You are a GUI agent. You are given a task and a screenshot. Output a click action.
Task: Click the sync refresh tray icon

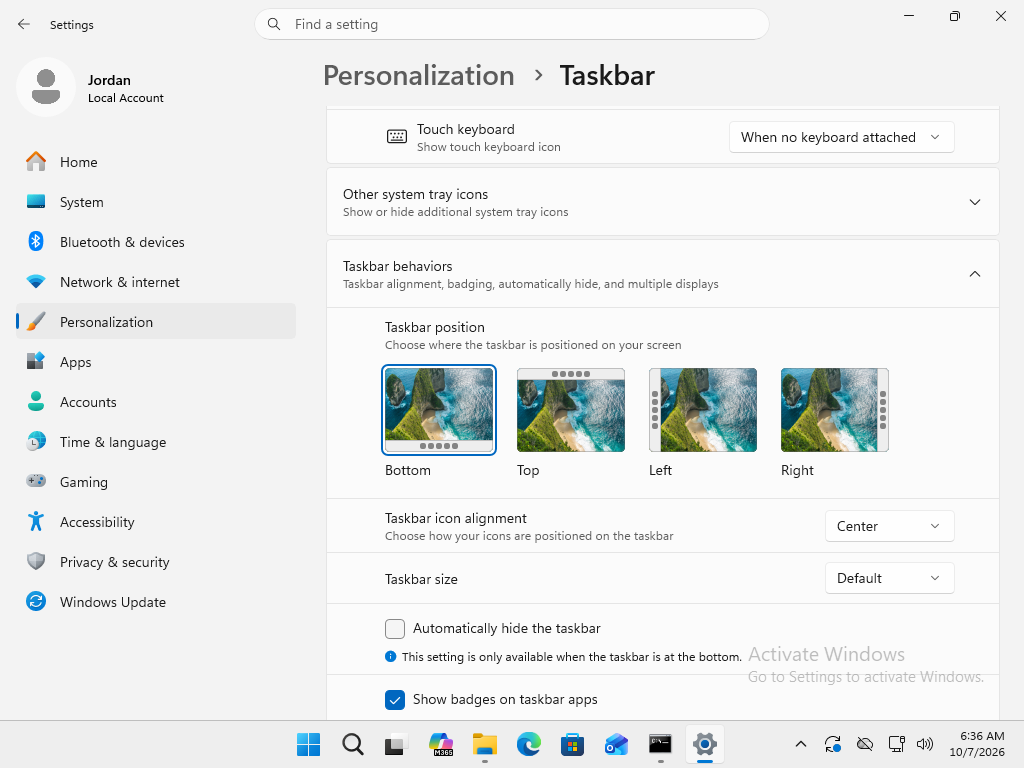(x=833, y=744)
